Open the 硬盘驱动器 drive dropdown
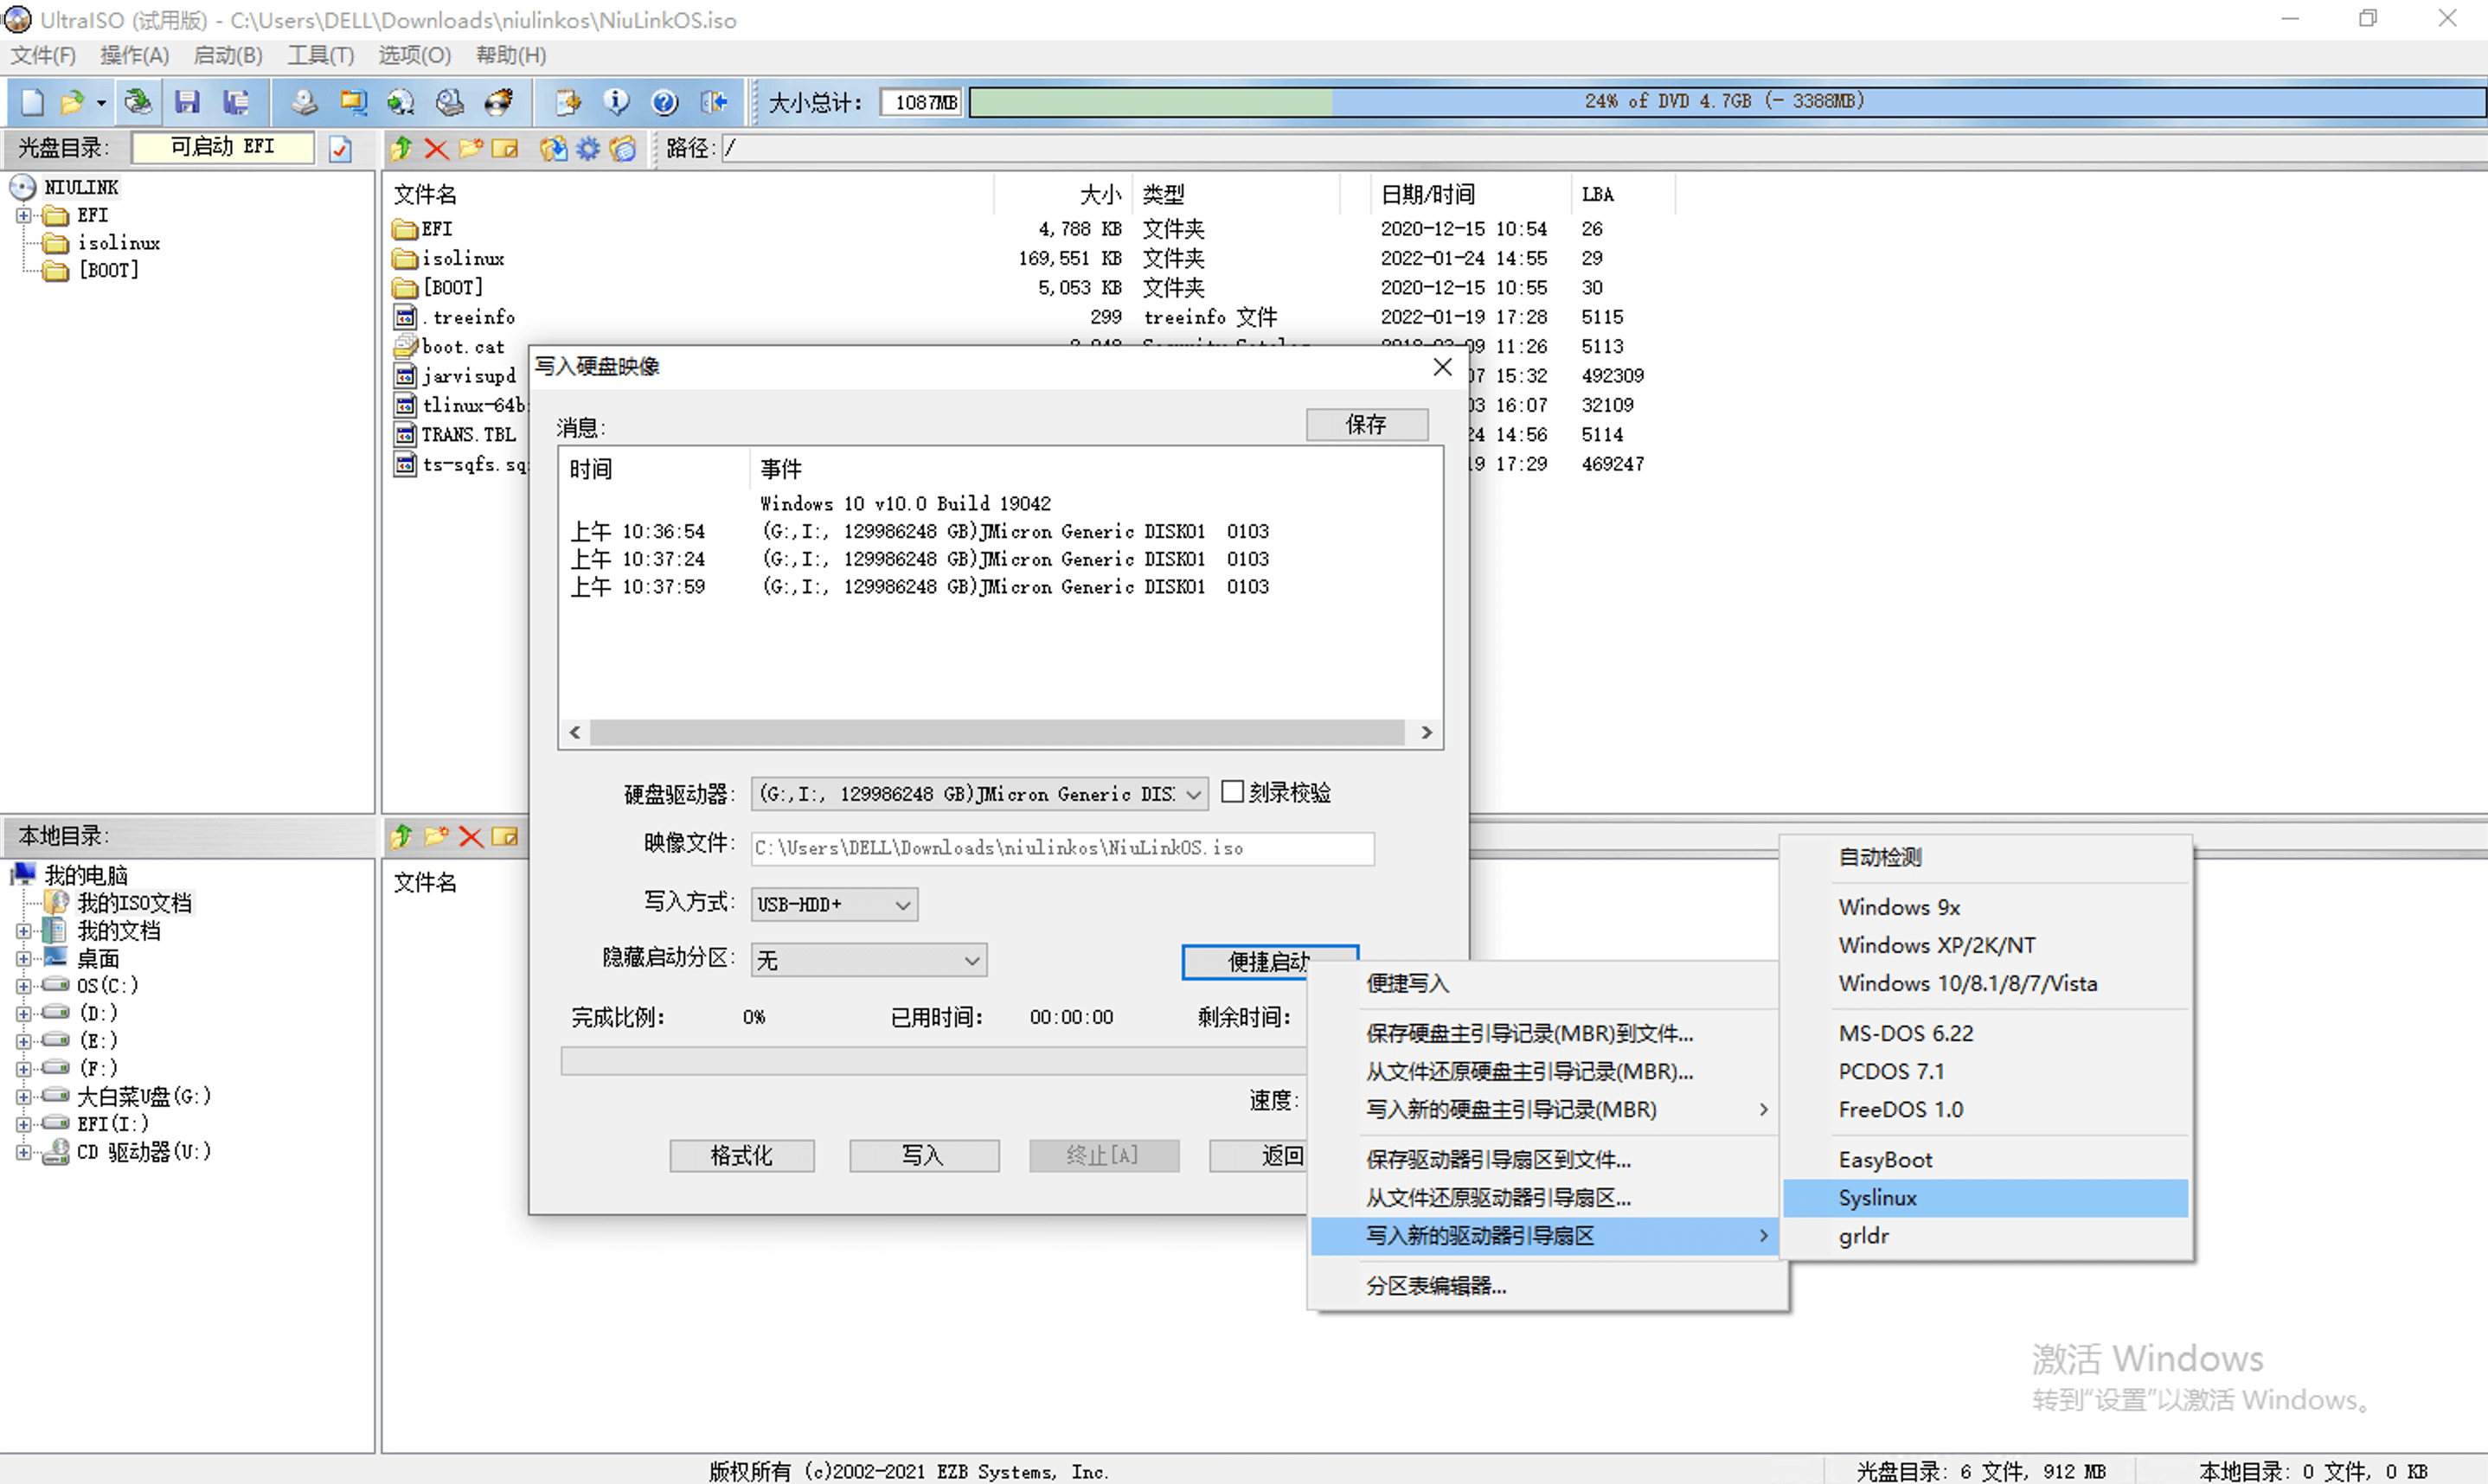The height and width of the screenshot is (1484, 2488). click(1193, 794)
